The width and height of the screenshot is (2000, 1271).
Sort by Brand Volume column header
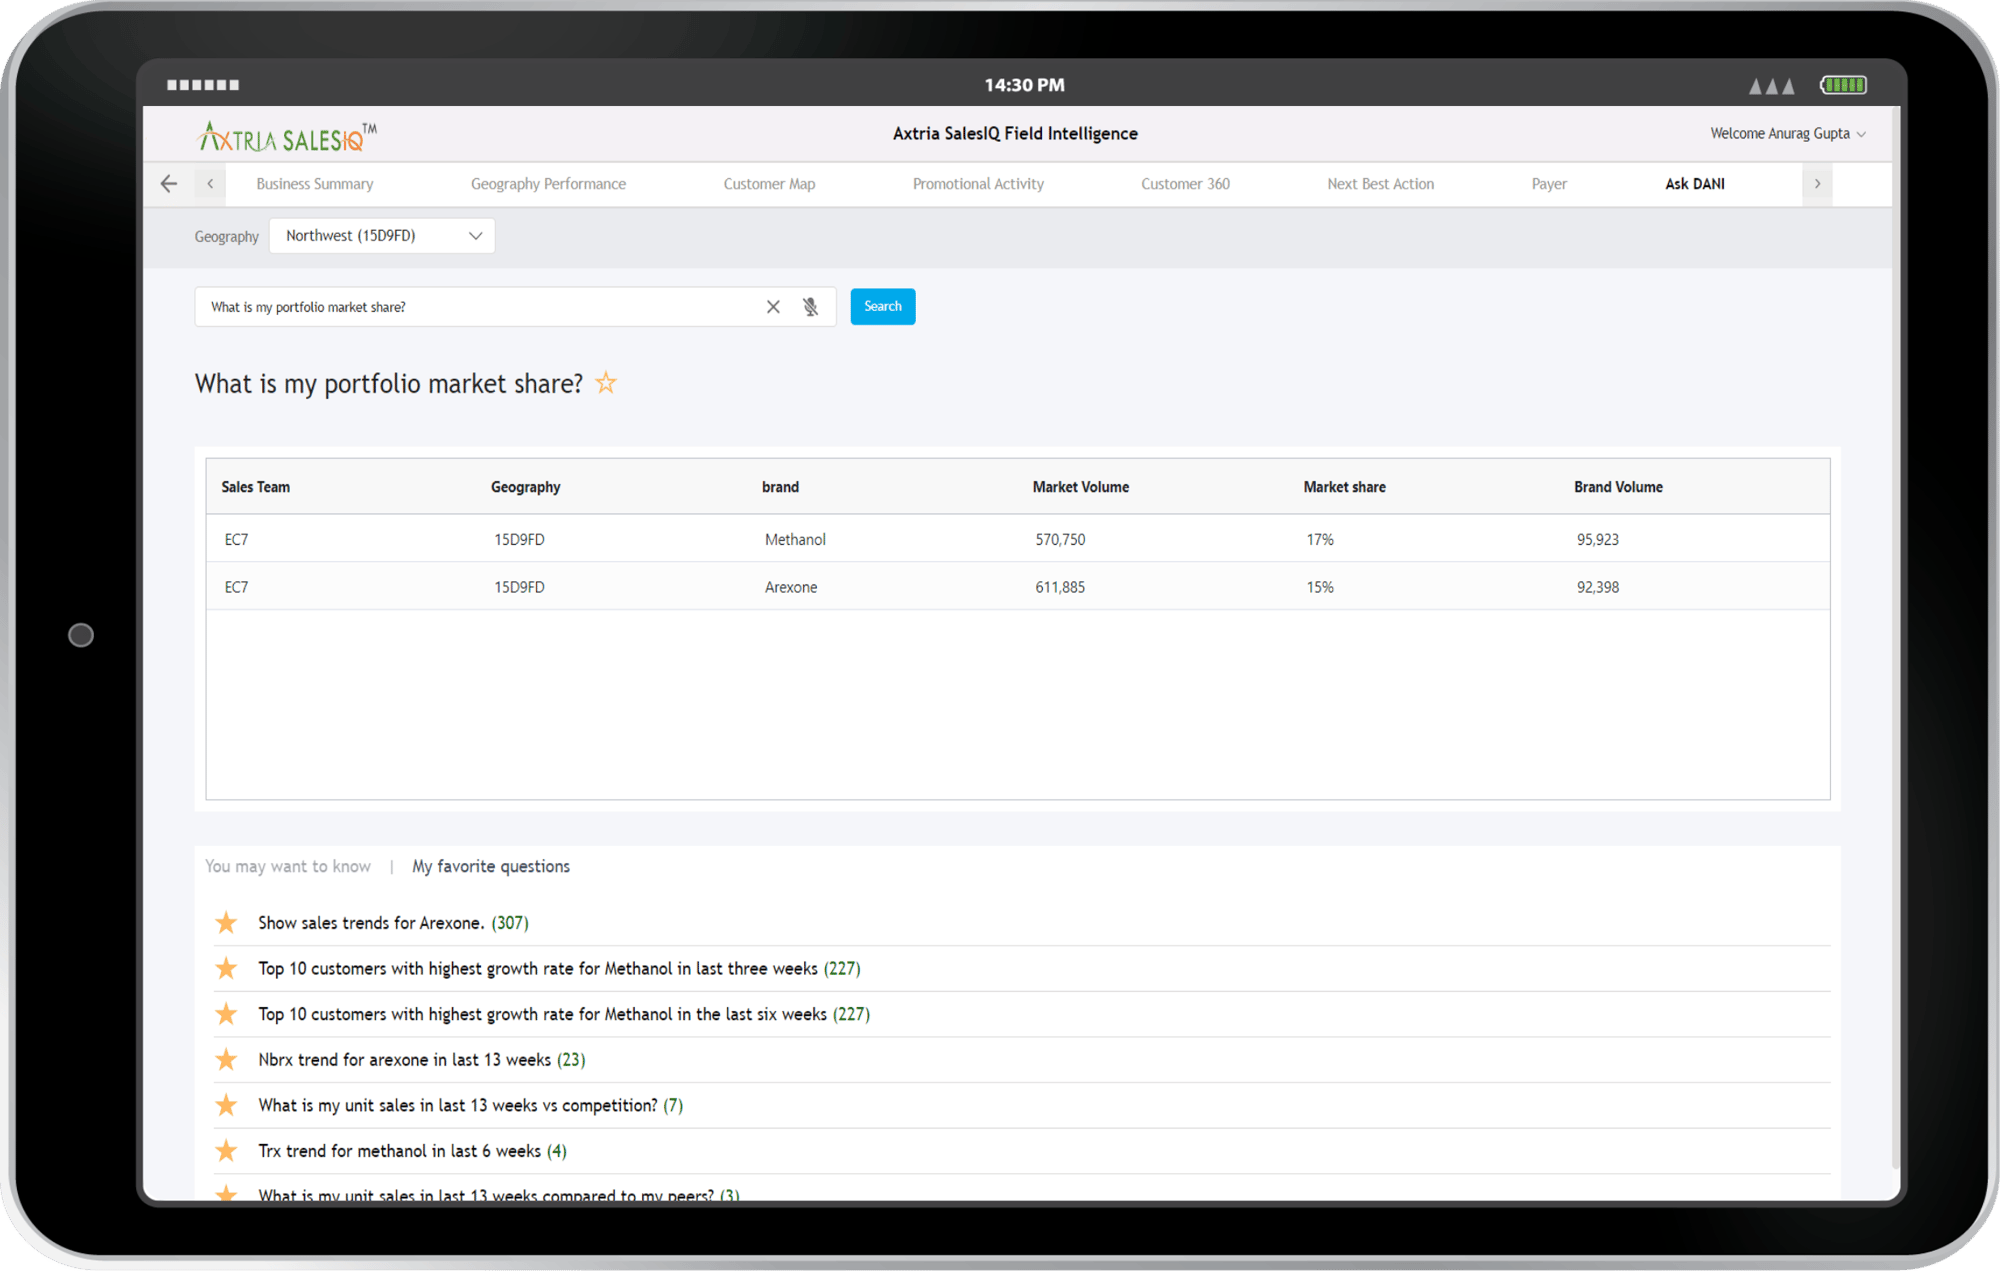1618,487
